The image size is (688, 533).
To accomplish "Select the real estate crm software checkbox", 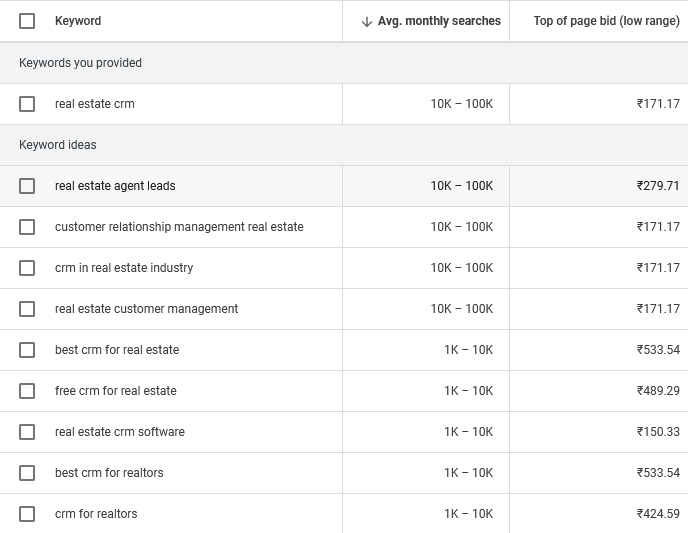I will [27, 432].
